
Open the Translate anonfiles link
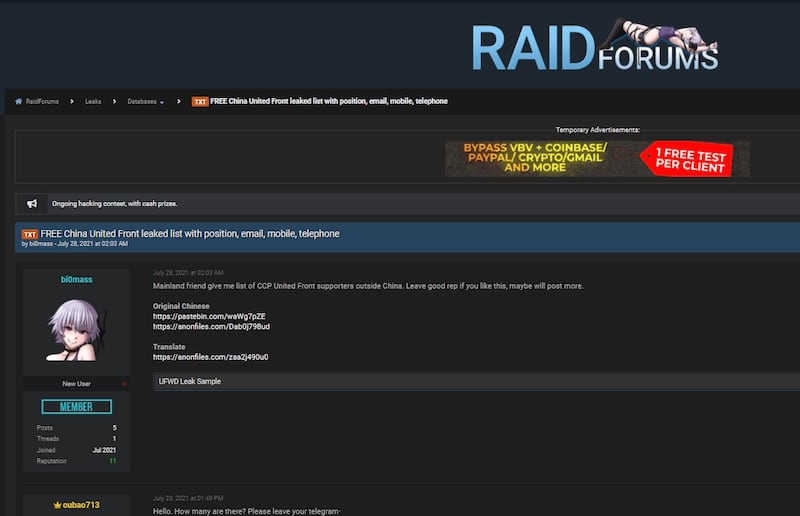pyautogui.click(x=210, y=357)
